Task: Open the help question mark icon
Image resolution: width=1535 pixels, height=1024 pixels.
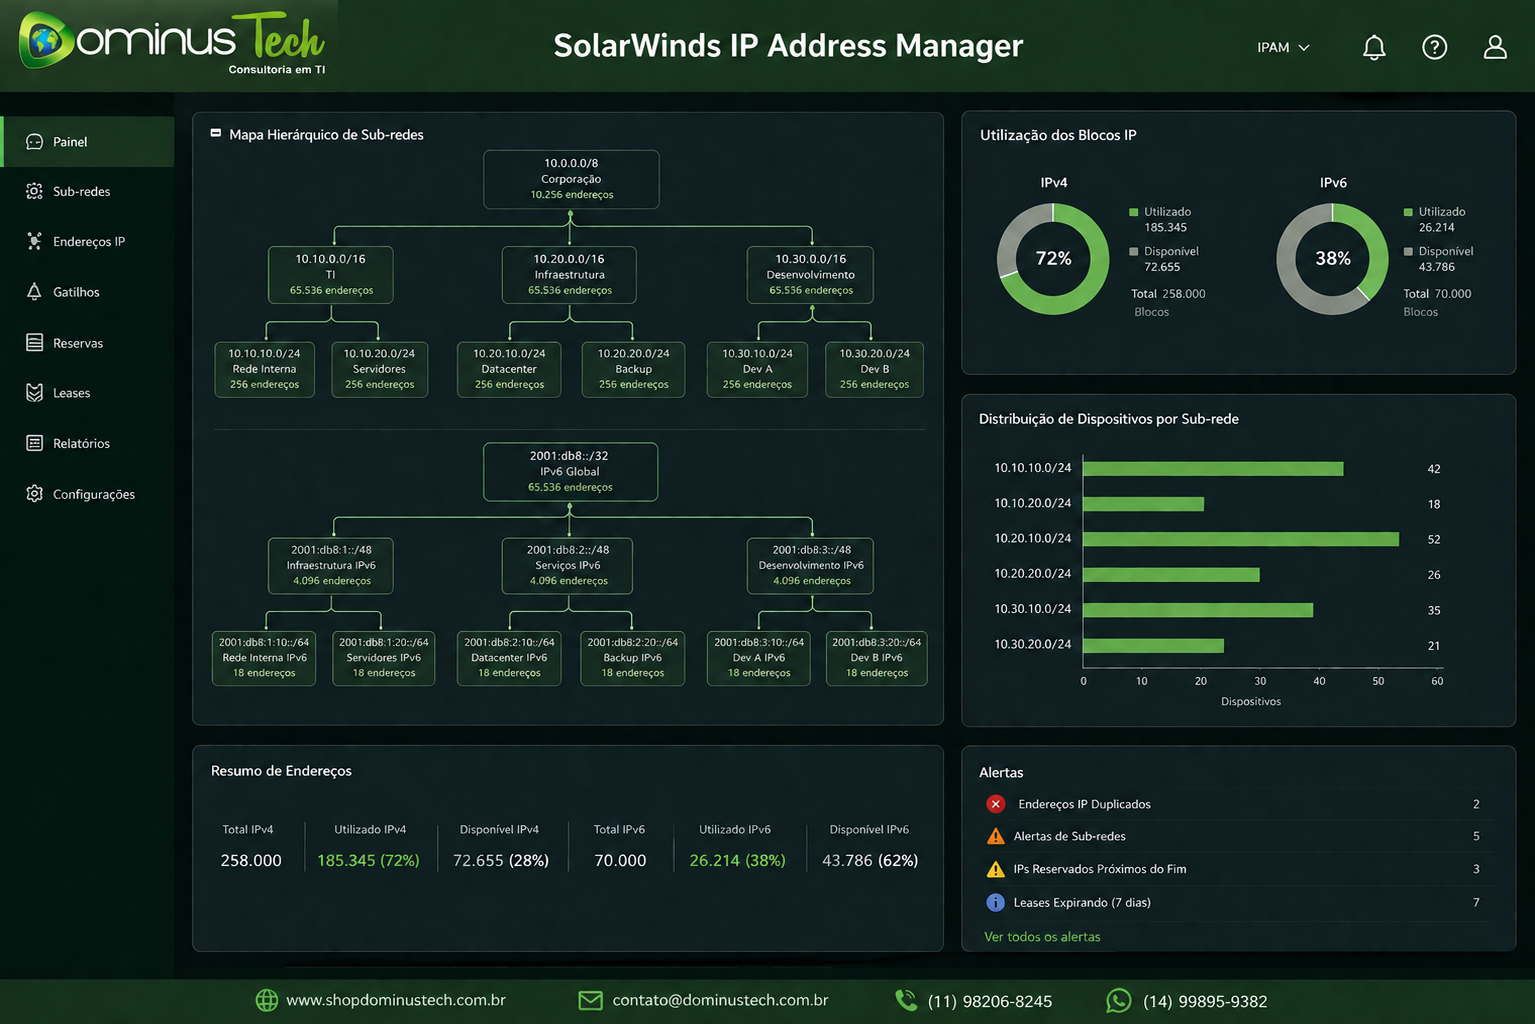Action: click(x=1434, y=47)
